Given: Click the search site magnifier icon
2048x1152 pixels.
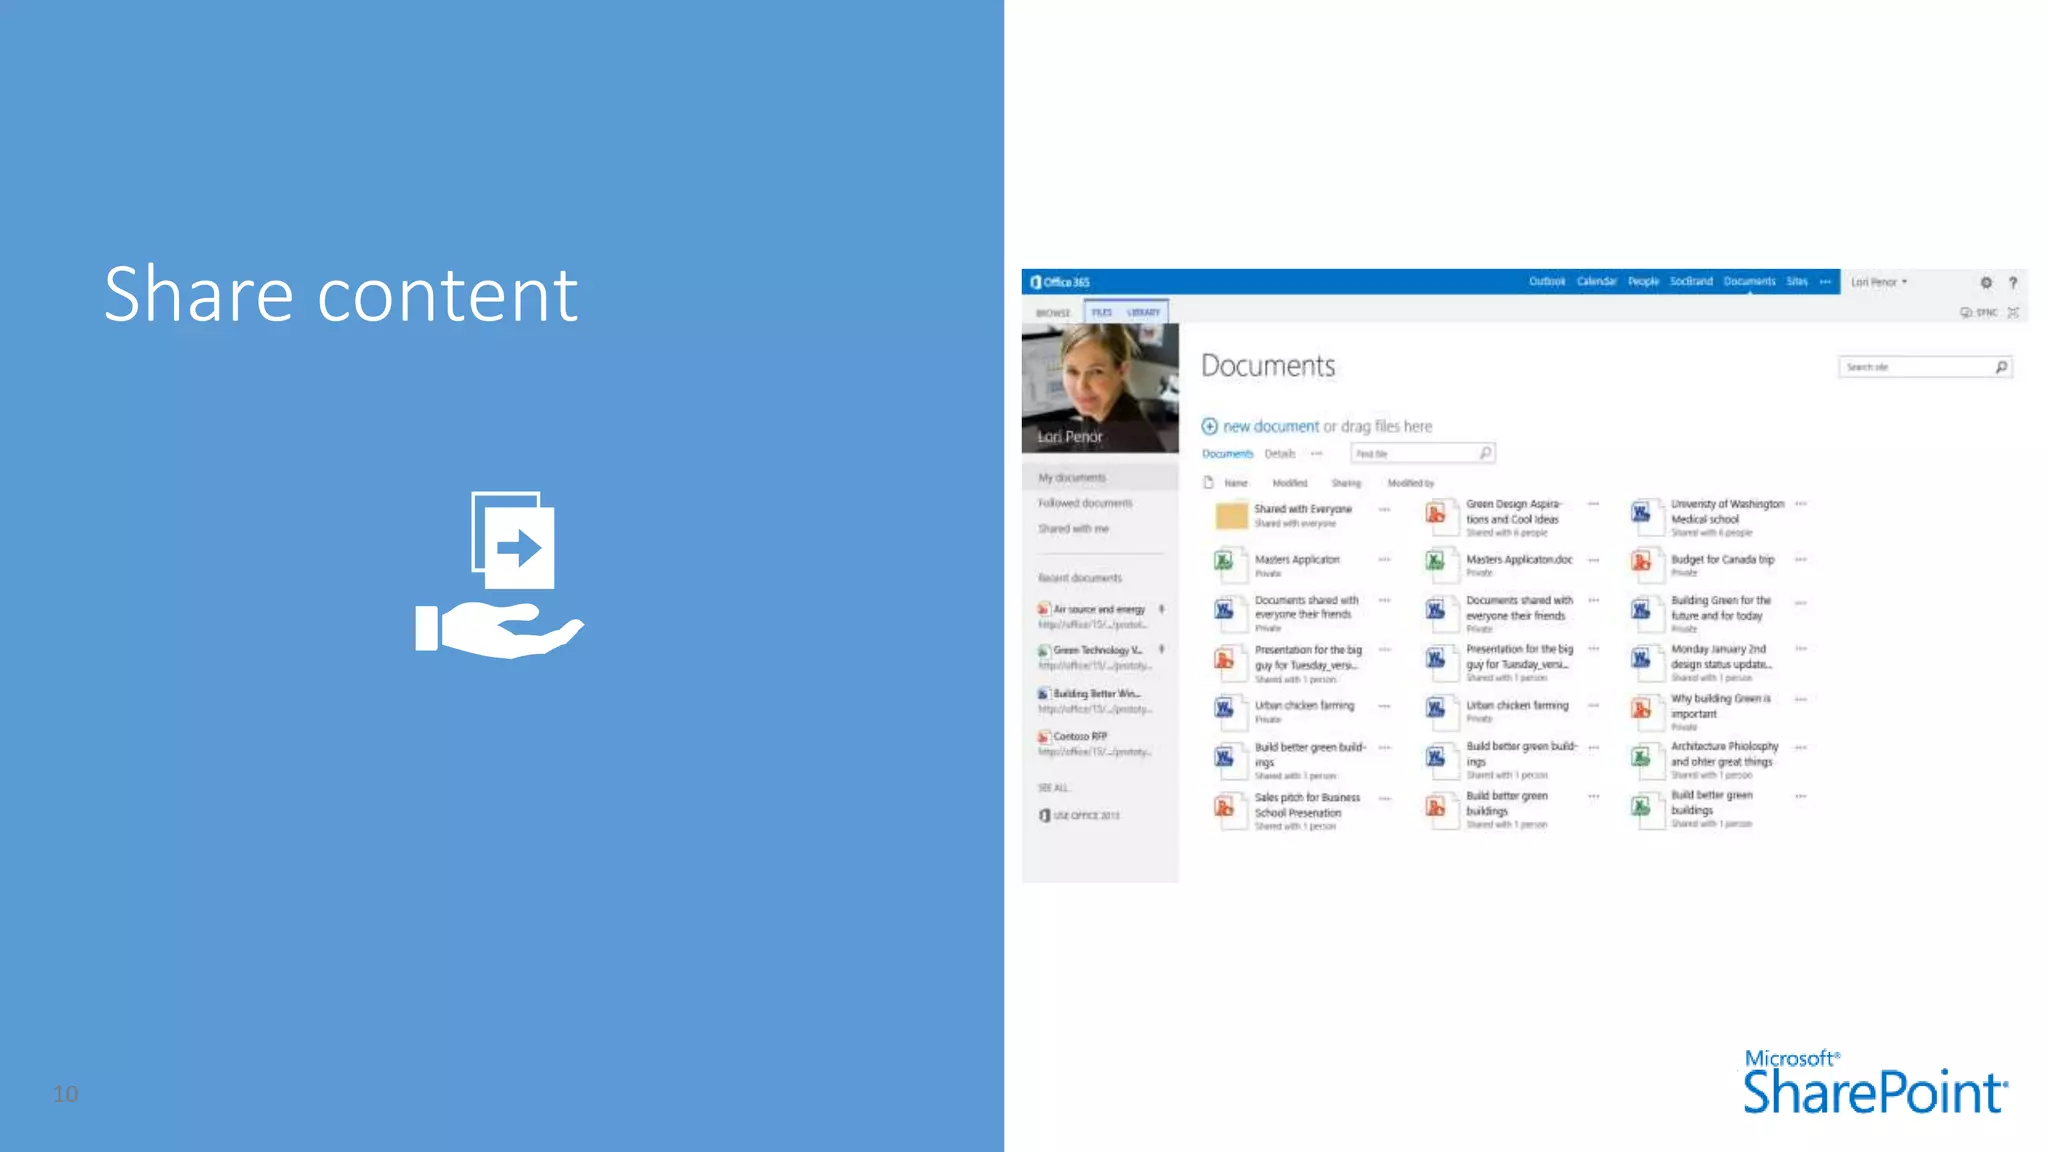Looking at the screenshot, I should [2001, 367].
